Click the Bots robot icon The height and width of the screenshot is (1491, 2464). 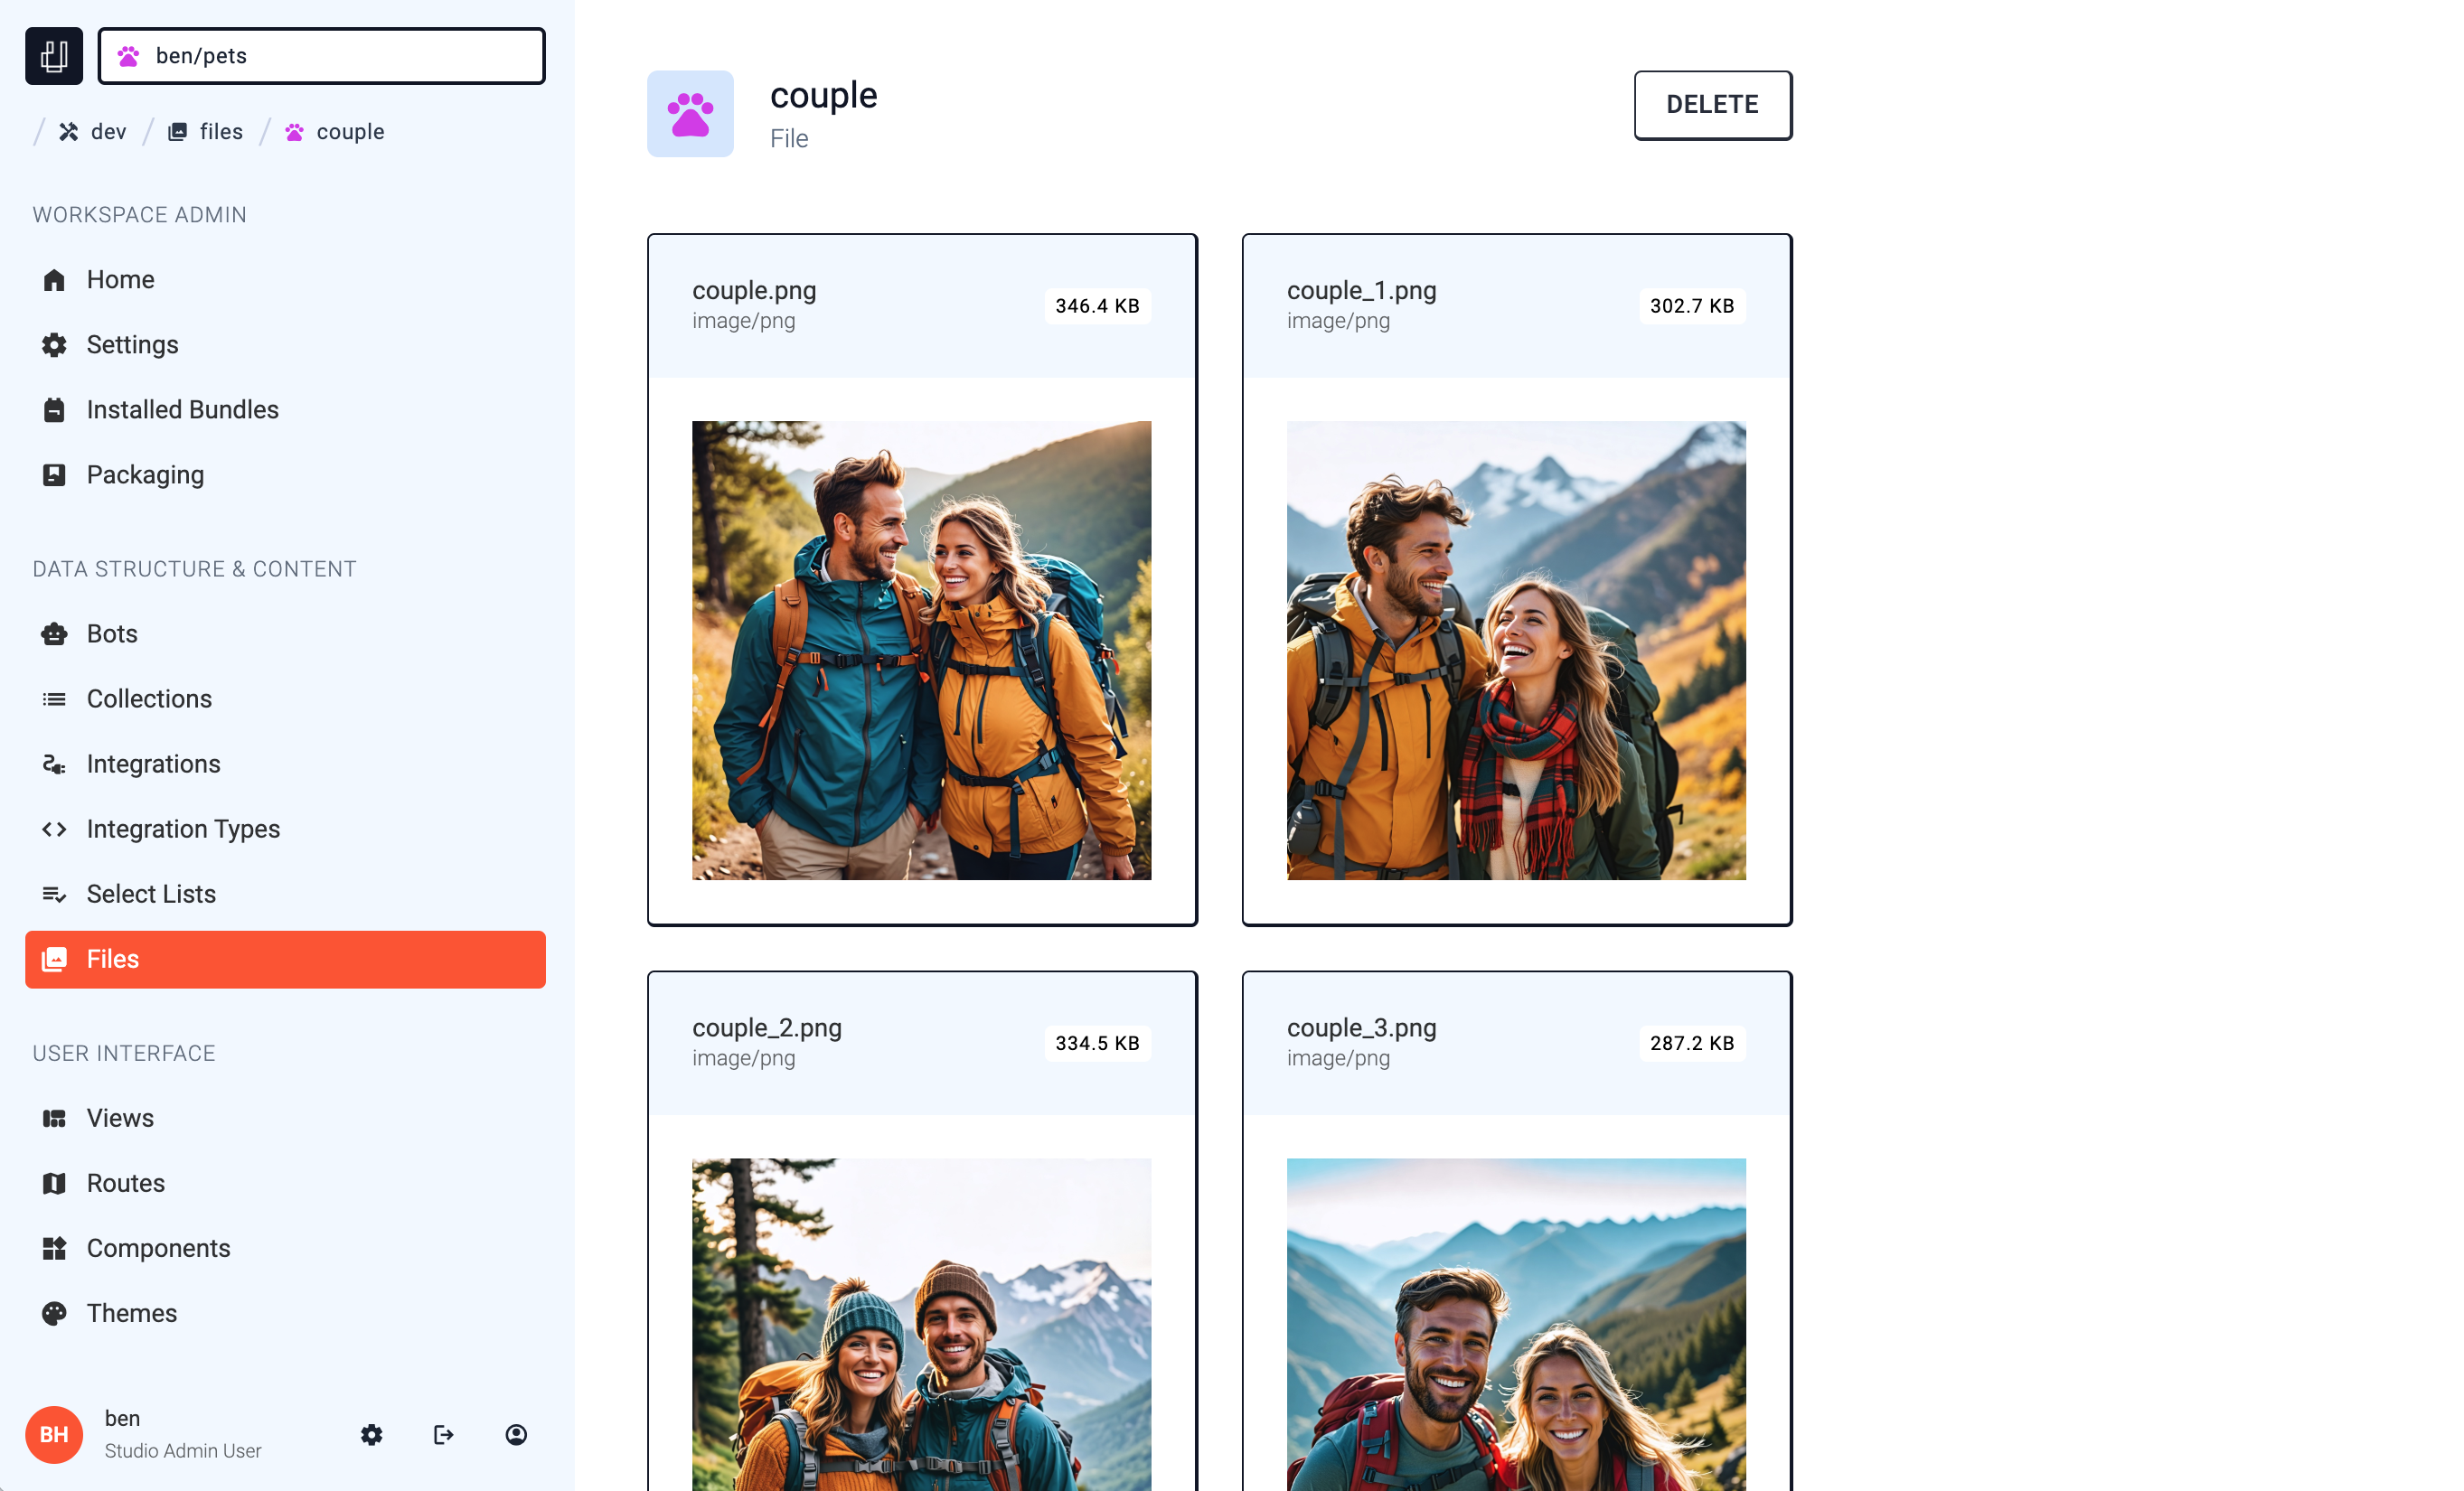click(54, 634)
